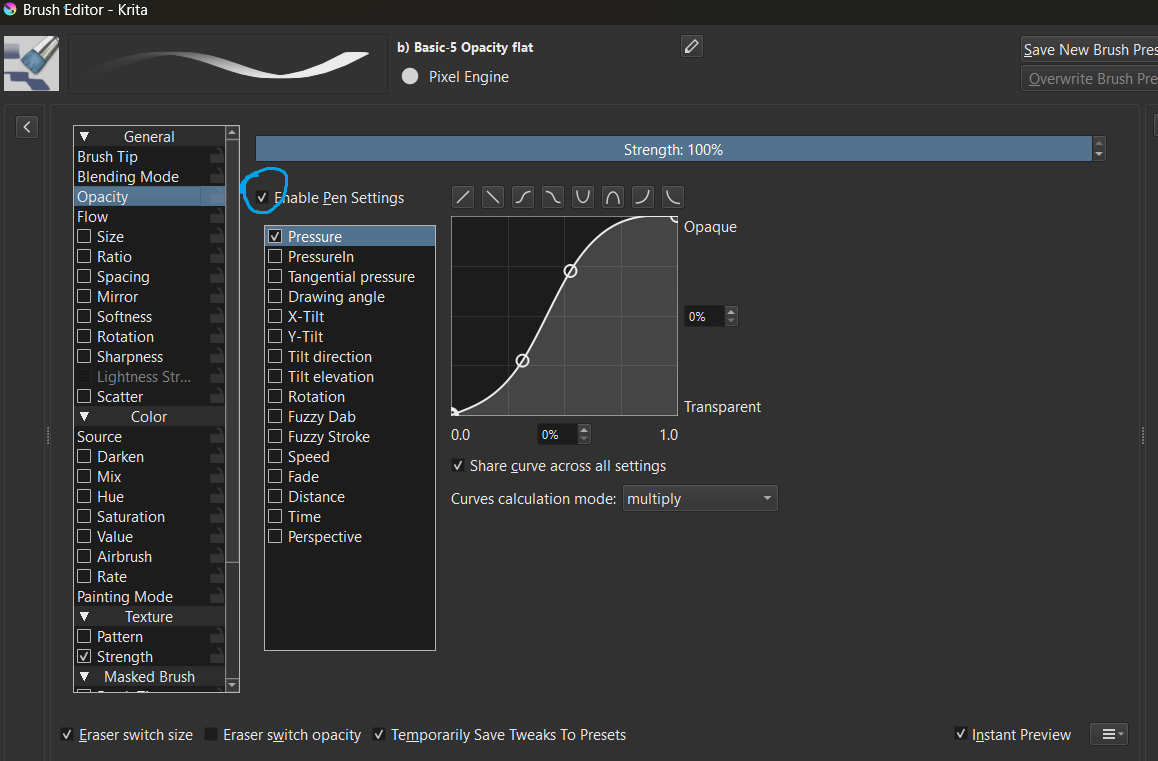Select the arch-shaped curve preset
The height and width of the screenshot is (761, 1158).
click(613, 197)
